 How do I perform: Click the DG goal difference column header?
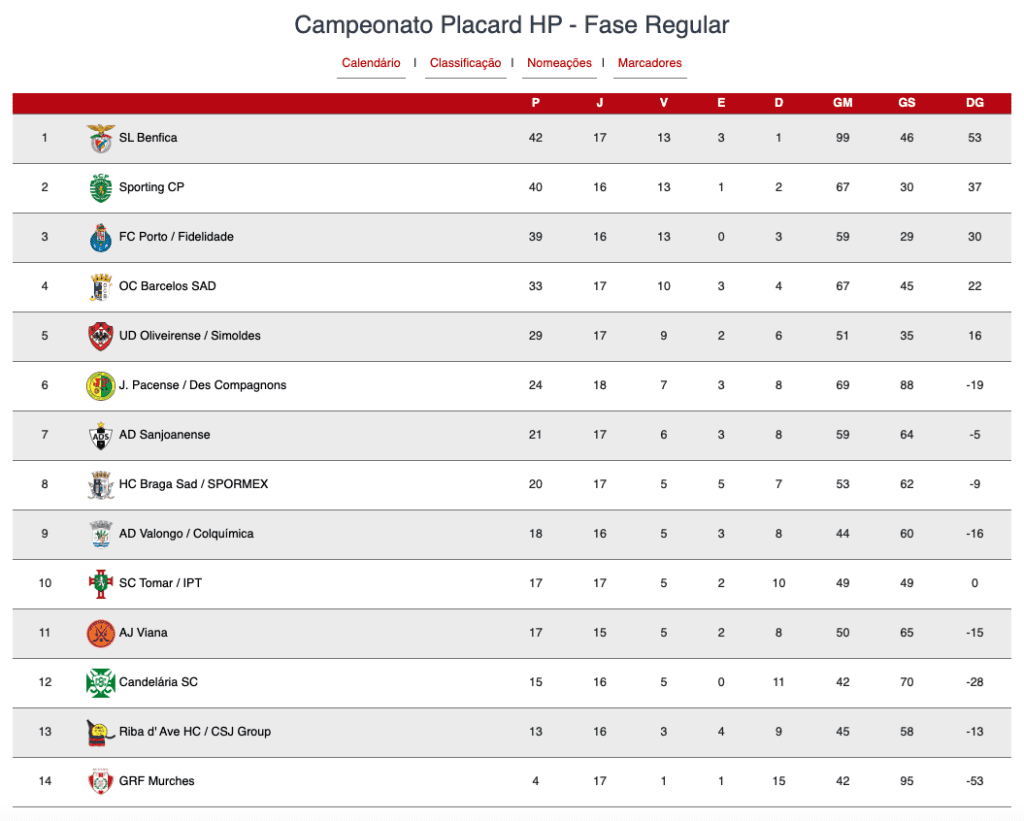[x=974, y=103]
